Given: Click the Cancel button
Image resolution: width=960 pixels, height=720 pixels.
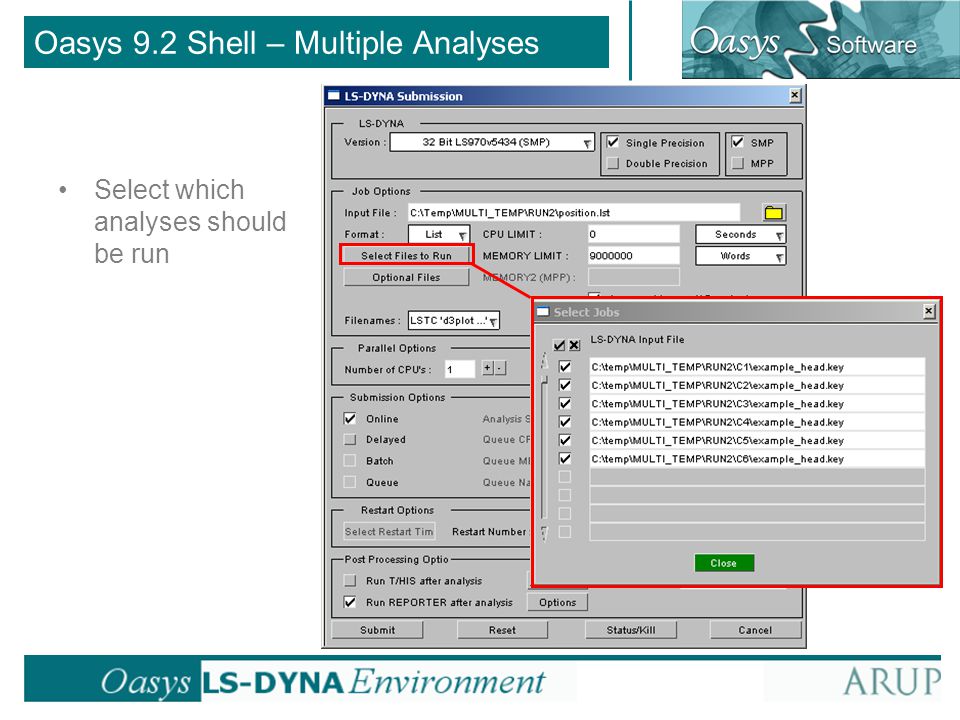Looking at the screenshot, I should [x=756, y=630].
